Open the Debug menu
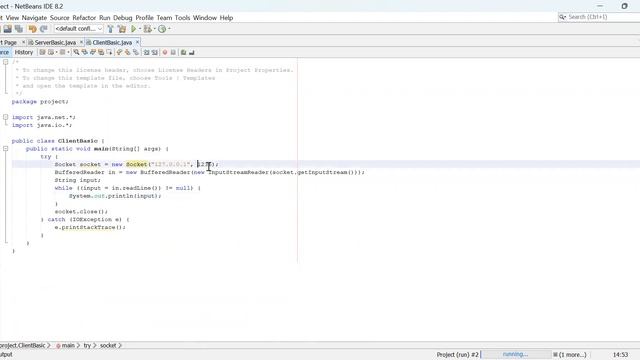Image resolution: width=640 pixels, height=360 pixels. pos(122,18)
